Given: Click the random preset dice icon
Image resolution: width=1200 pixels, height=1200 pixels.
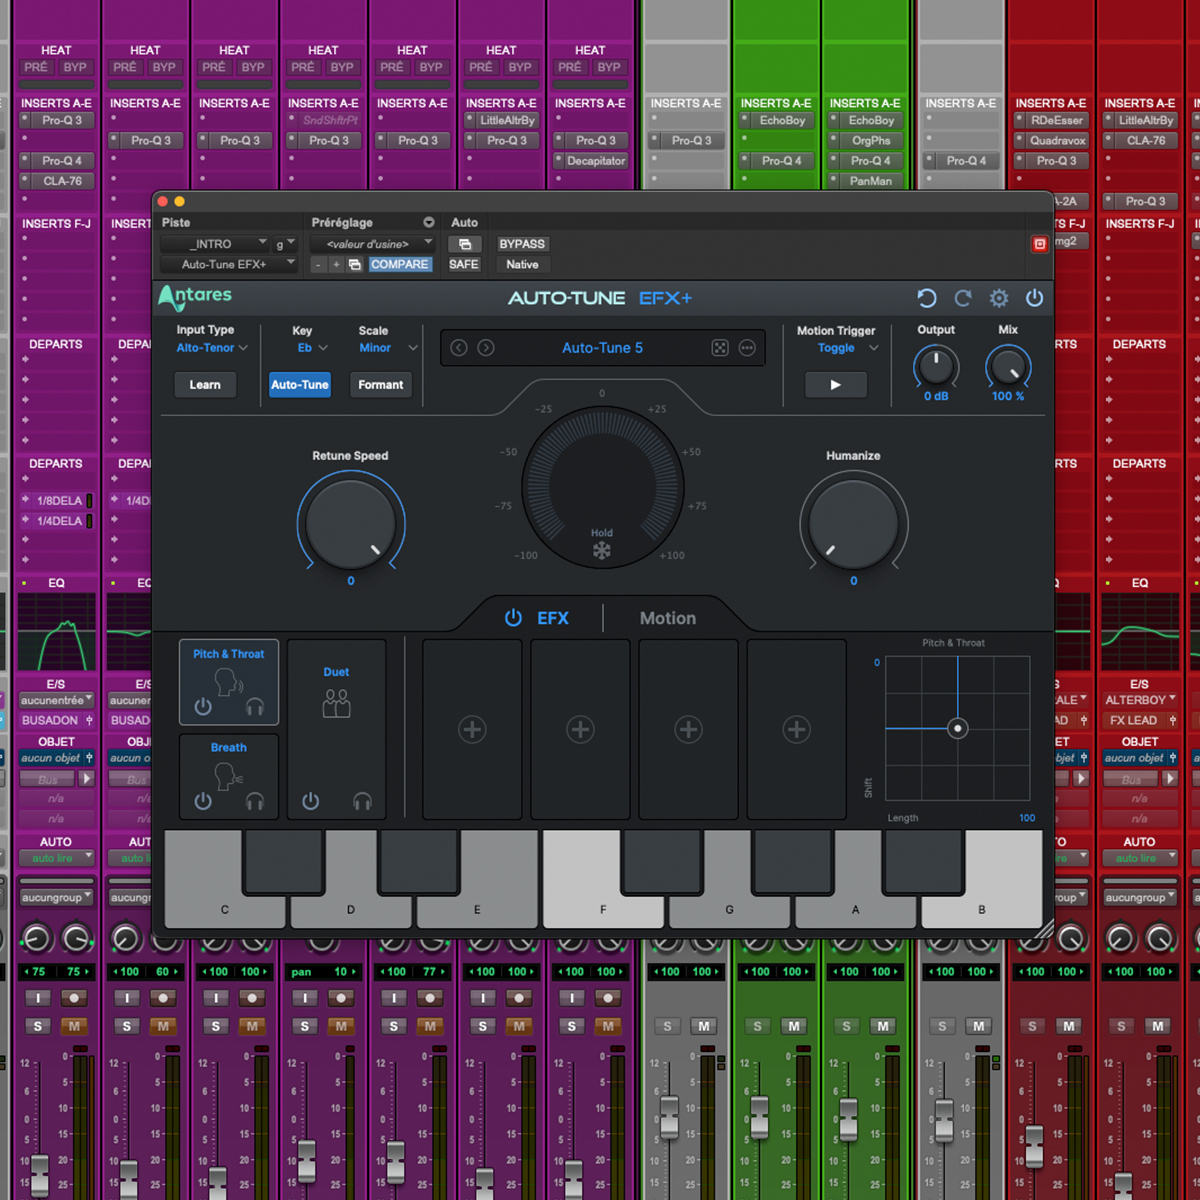Looking at the screenshot, I should tap(720, 348).
